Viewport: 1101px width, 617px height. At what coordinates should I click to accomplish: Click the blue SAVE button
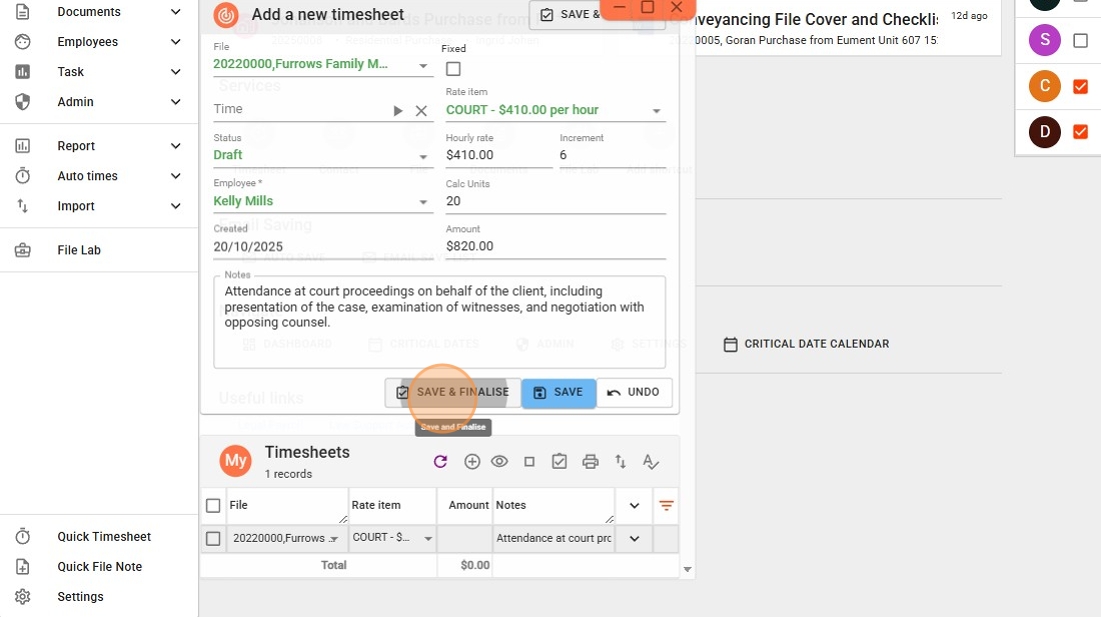point(558,393)
